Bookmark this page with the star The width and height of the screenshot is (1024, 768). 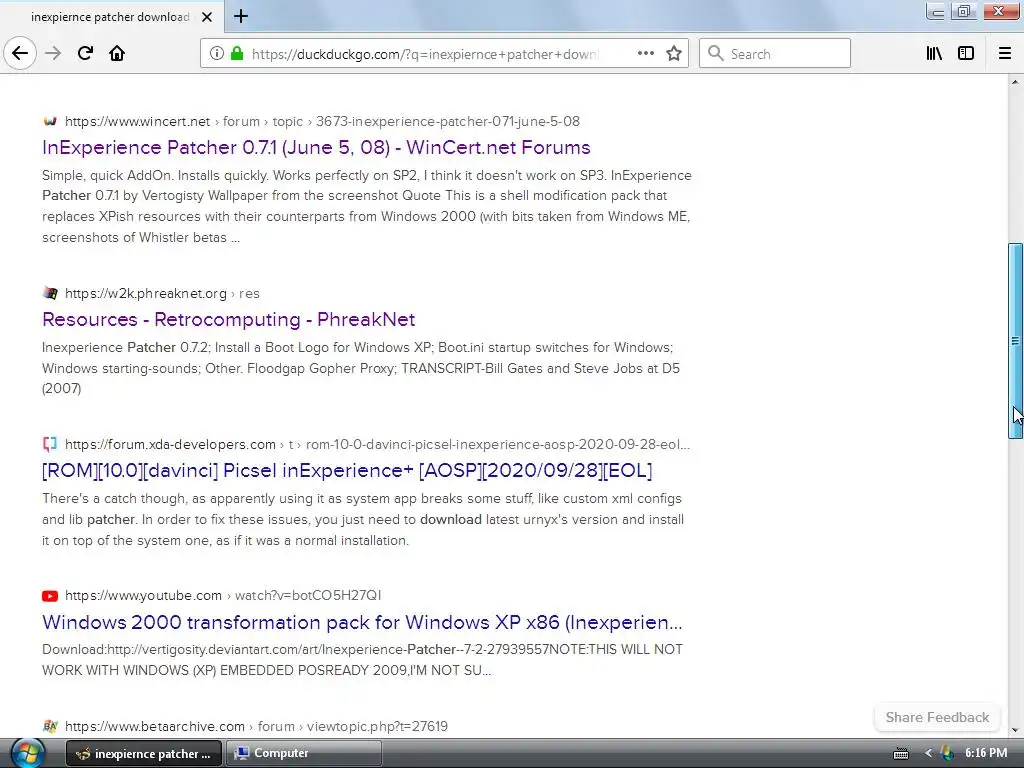click(674, 54)
